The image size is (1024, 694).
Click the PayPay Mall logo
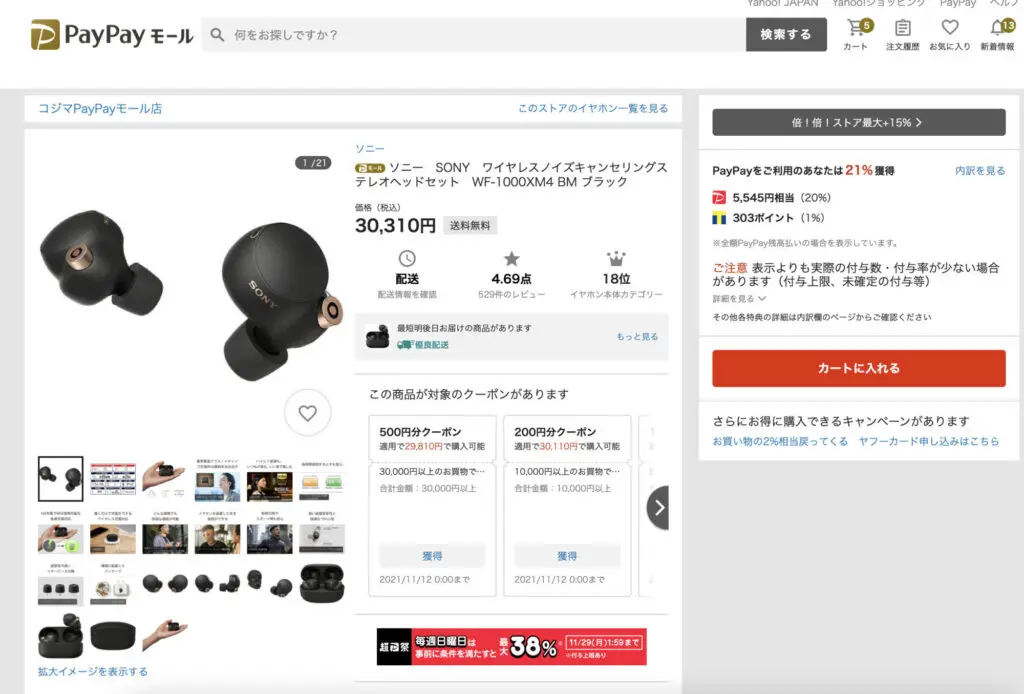pos(111,35)
